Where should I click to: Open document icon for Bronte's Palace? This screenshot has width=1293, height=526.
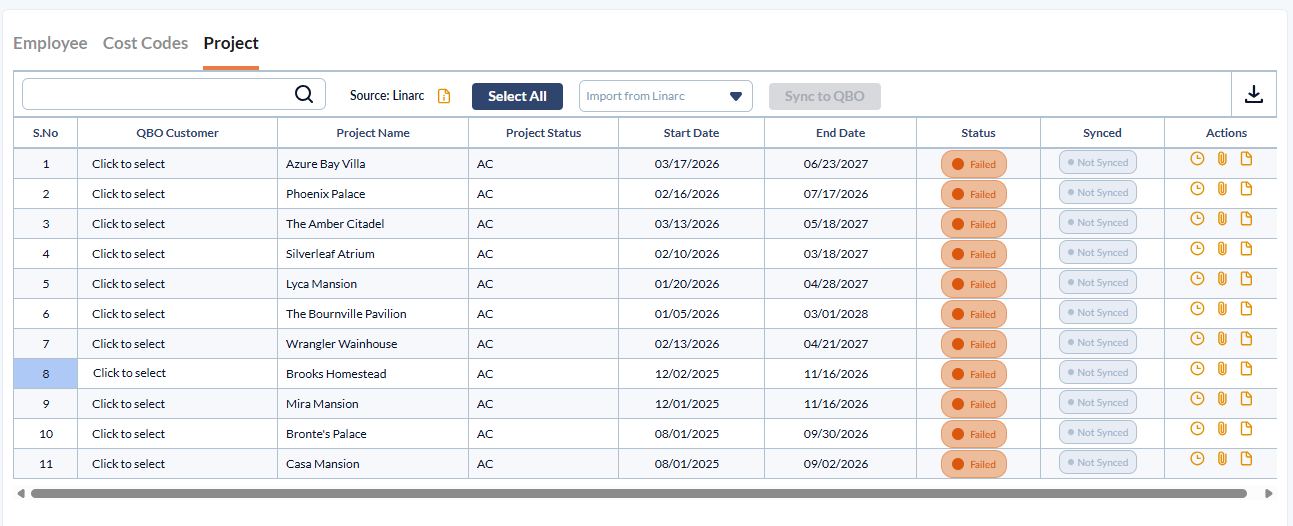[1246, 428]
